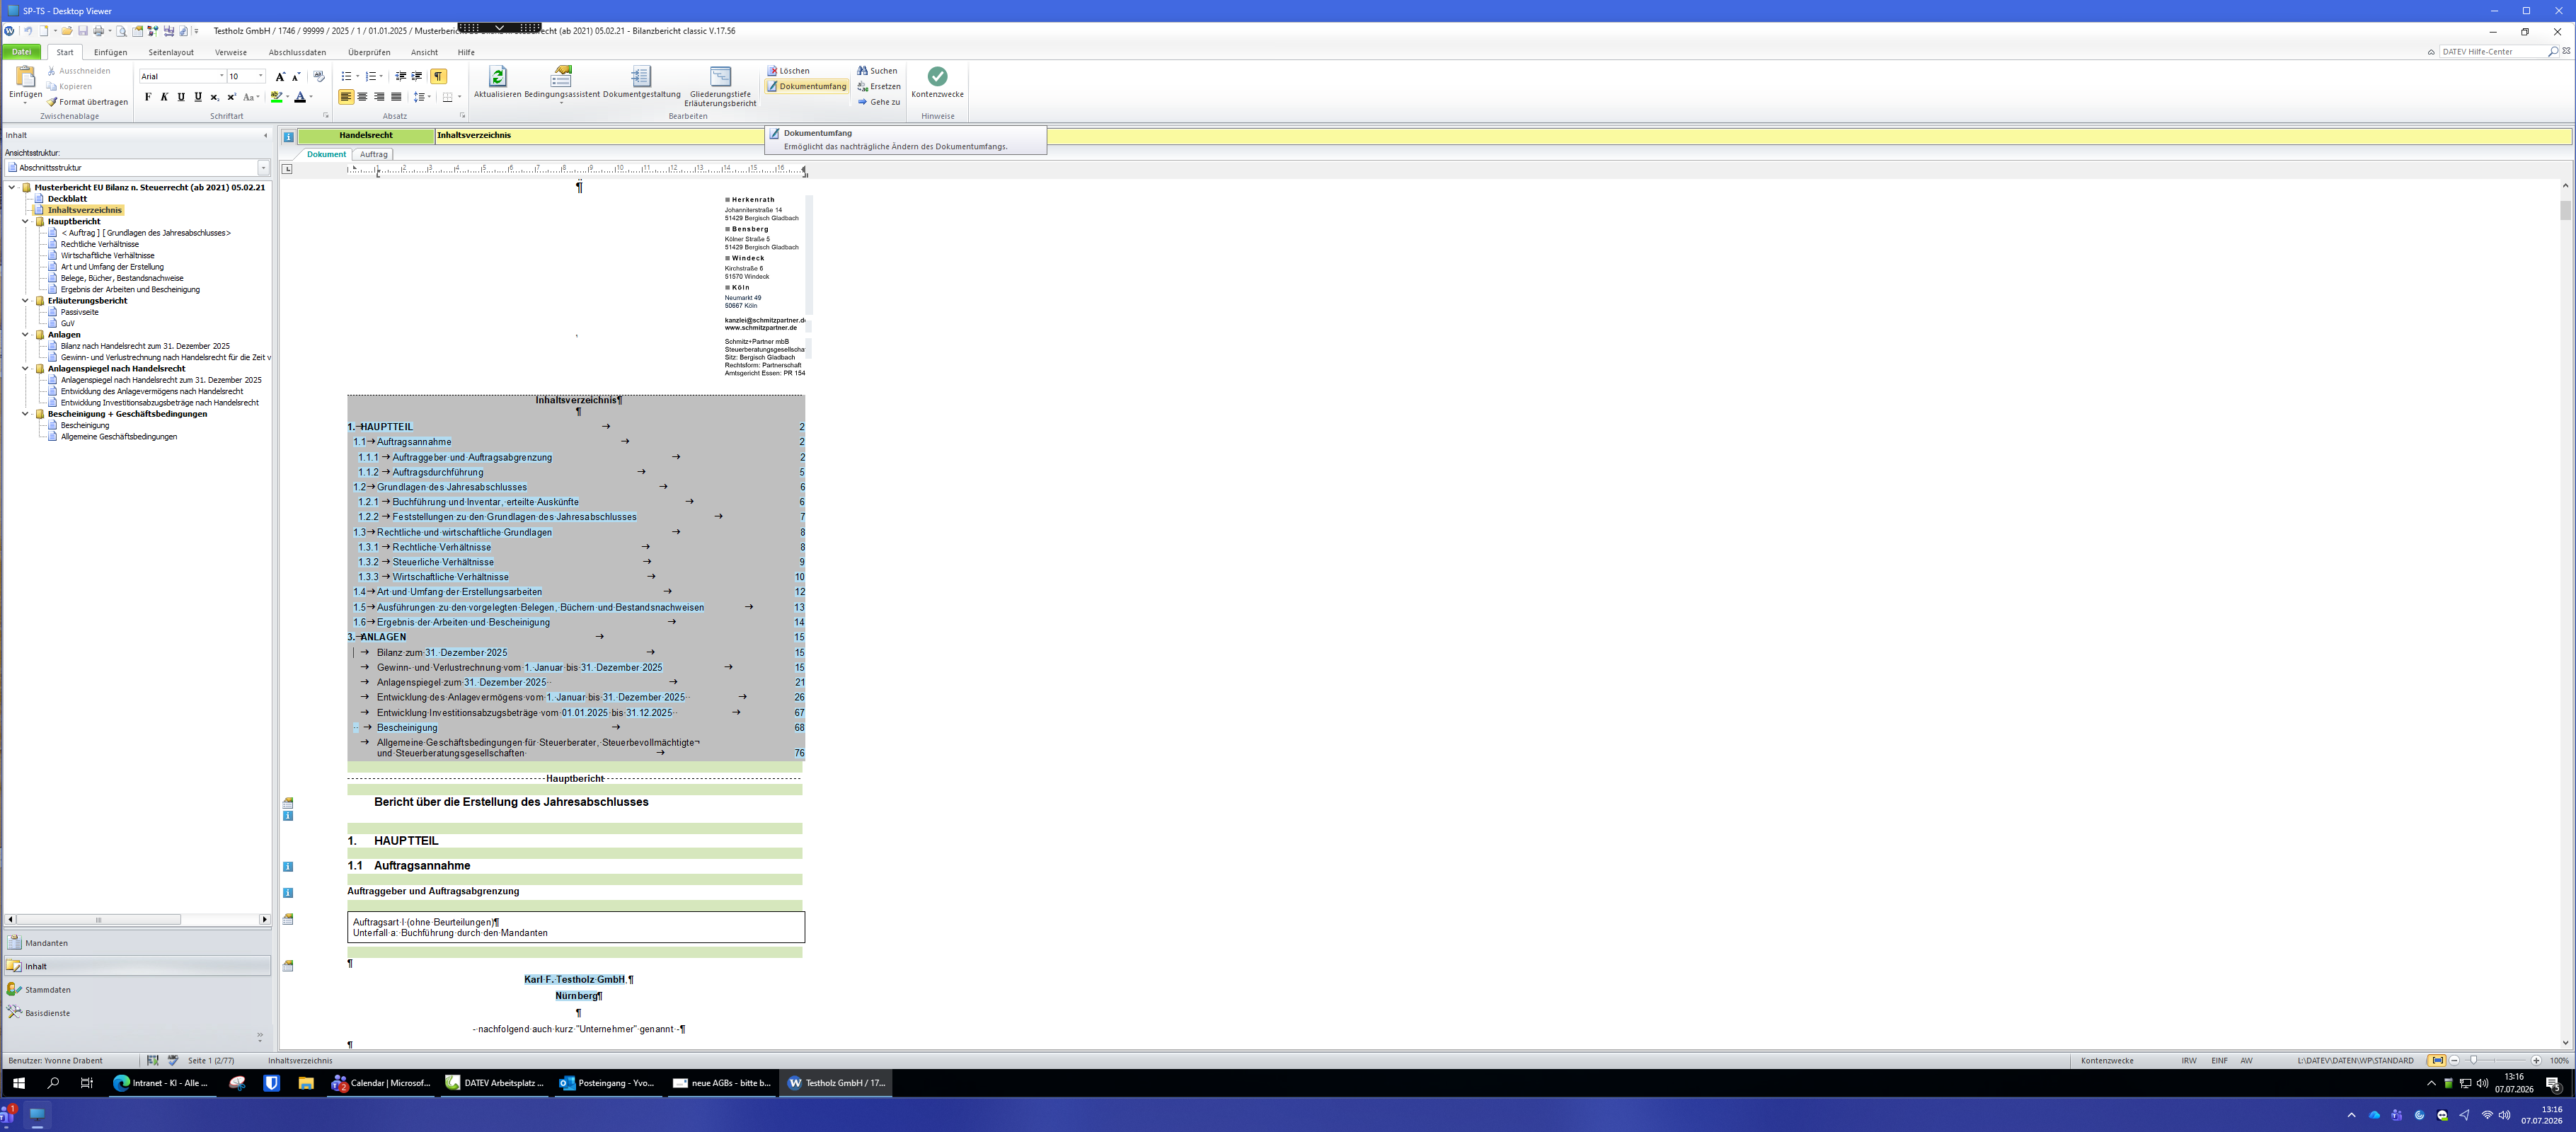Collapse Bescheinigung + Geschäftsbedingungen node

pyautogui.click(x=25, y=414)
